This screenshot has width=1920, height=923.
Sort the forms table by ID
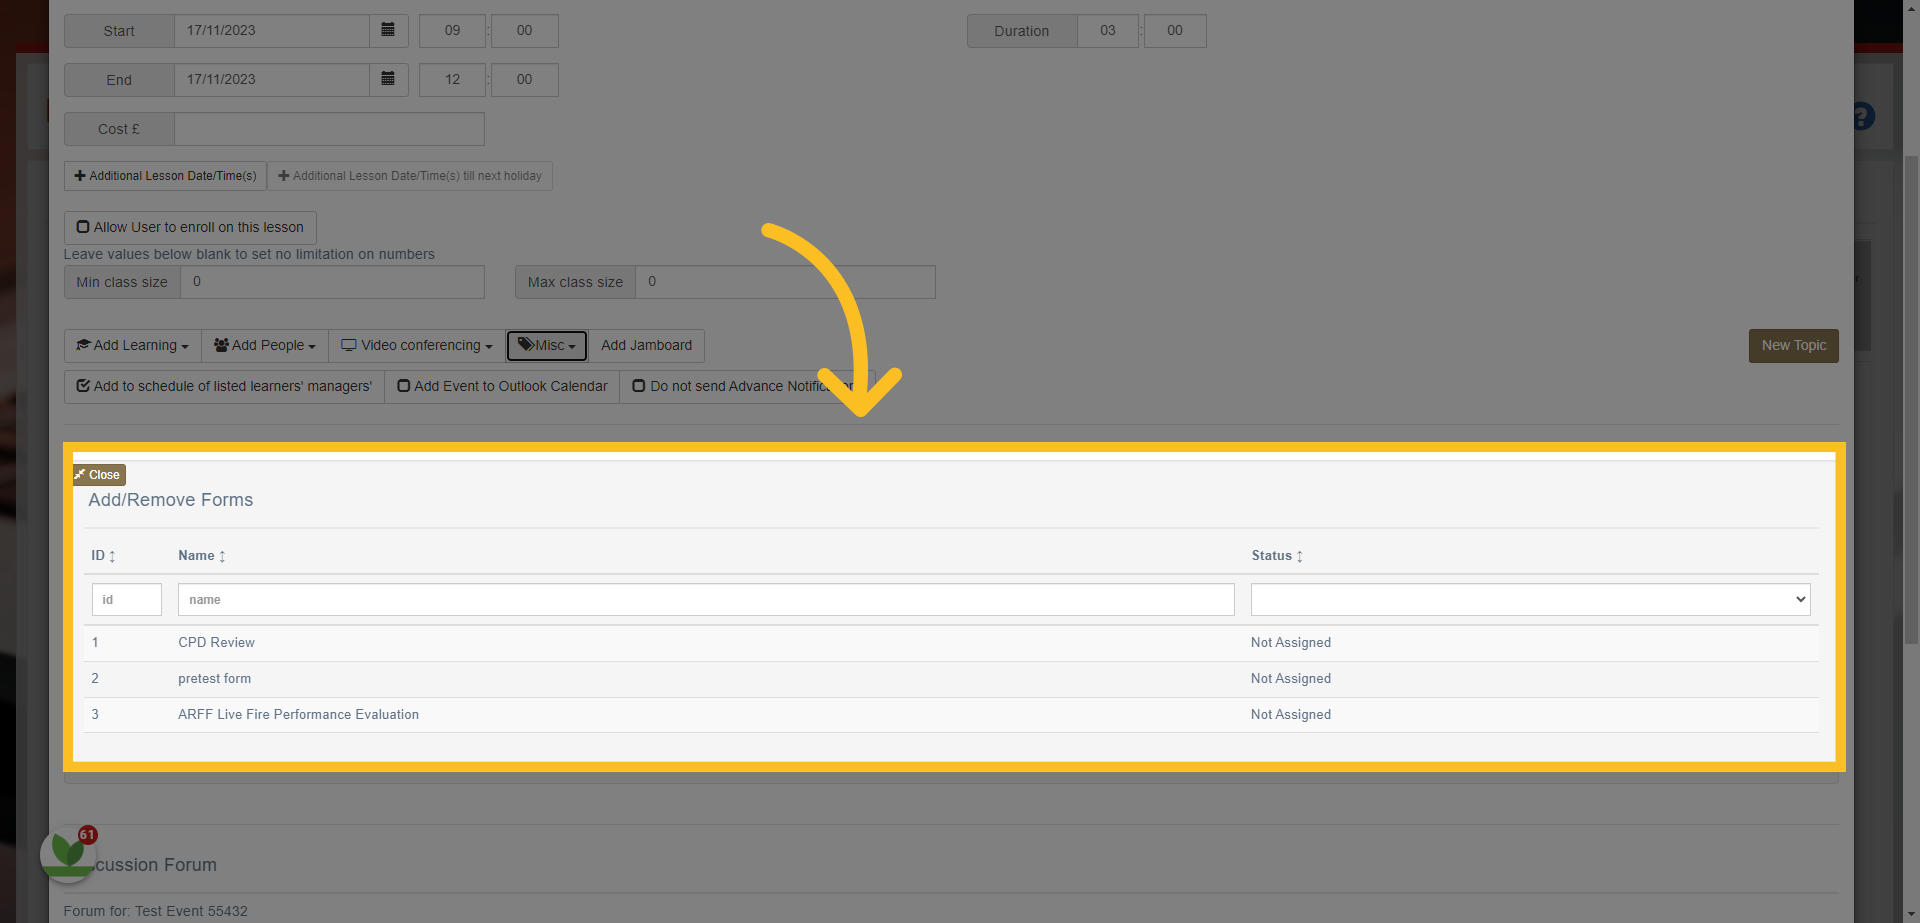coord(103,555)
